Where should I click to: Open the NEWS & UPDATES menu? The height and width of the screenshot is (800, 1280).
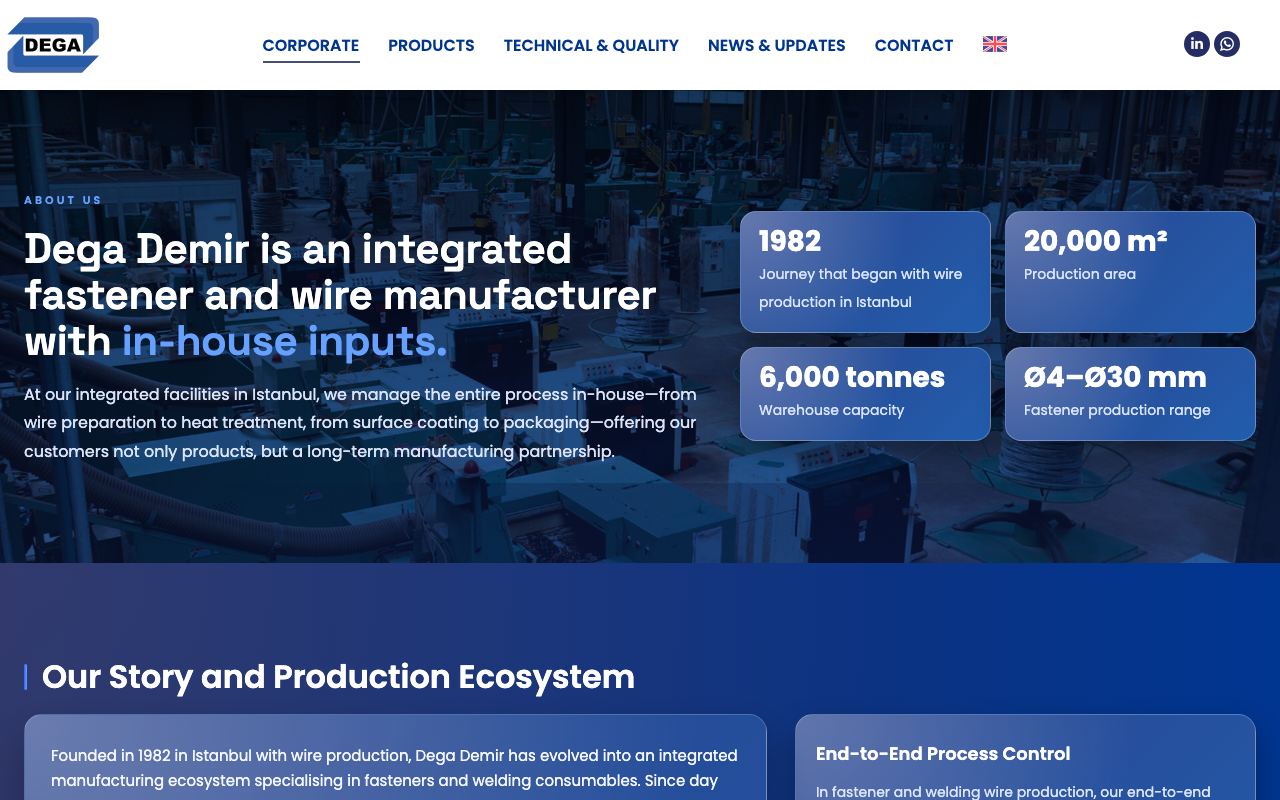click(777, 45)
